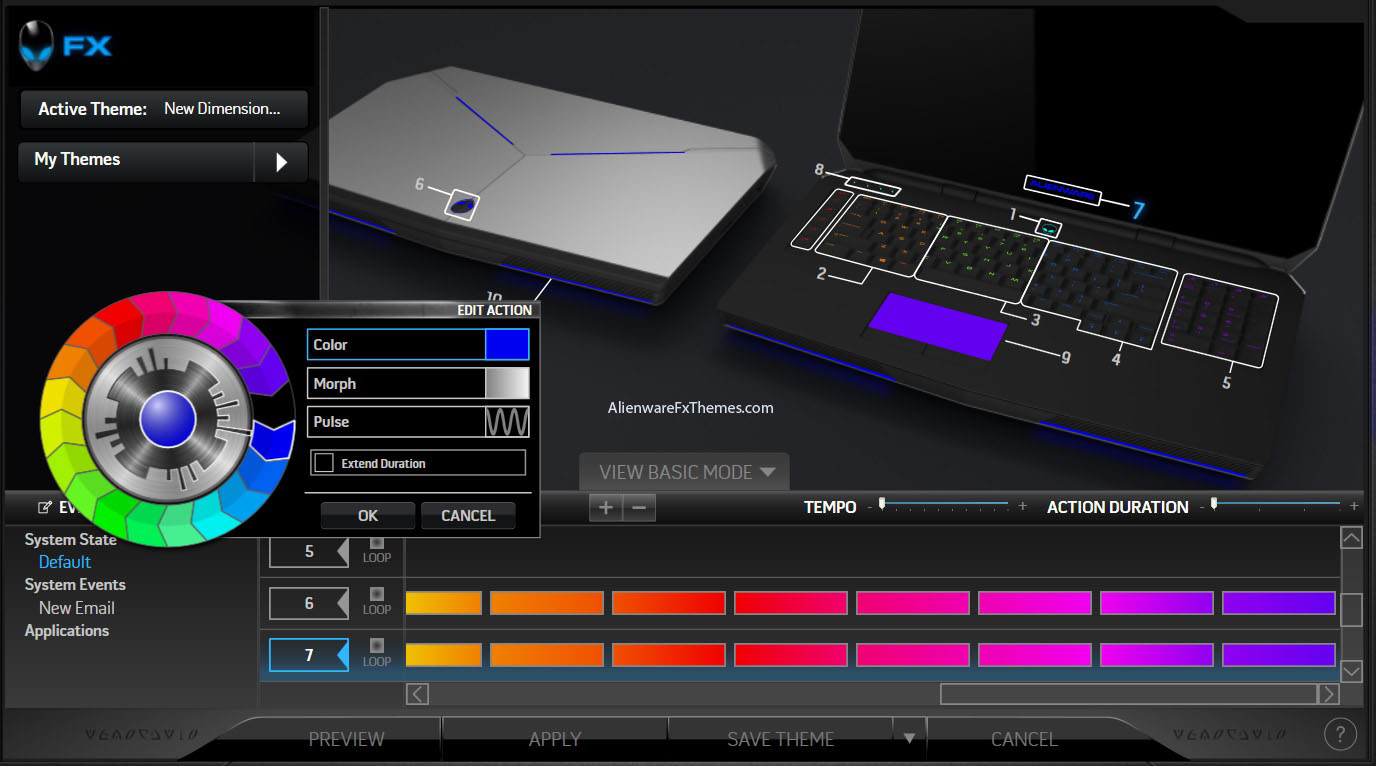
Task: Expand the My Themes arrow
Action: click(281, 162)
